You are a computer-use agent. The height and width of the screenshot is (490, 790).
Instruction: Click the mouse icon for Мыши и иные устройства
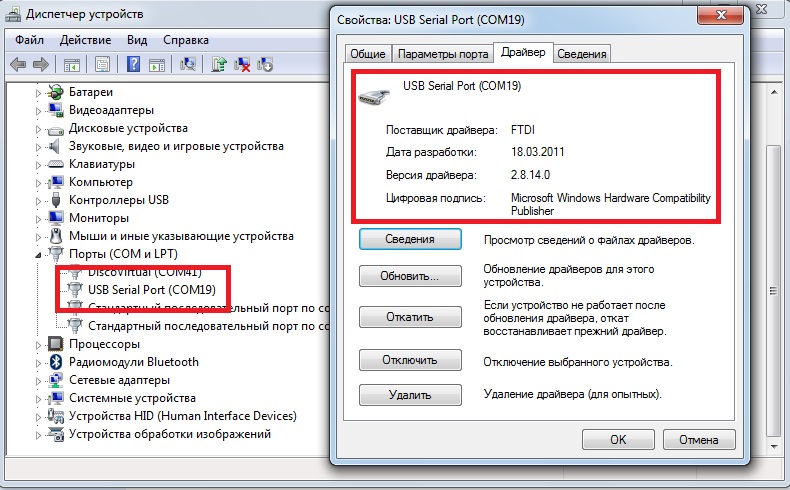click(x=56, y=236)
